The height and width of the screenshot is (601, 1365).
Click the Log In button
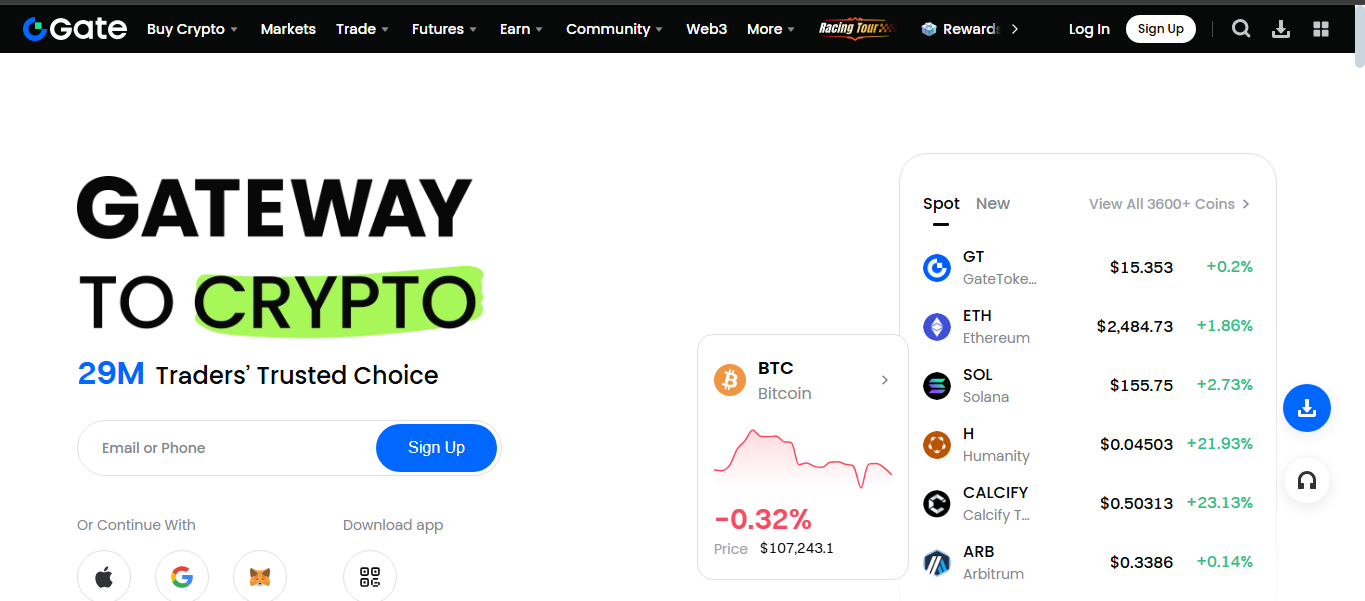pos(1089,29)
